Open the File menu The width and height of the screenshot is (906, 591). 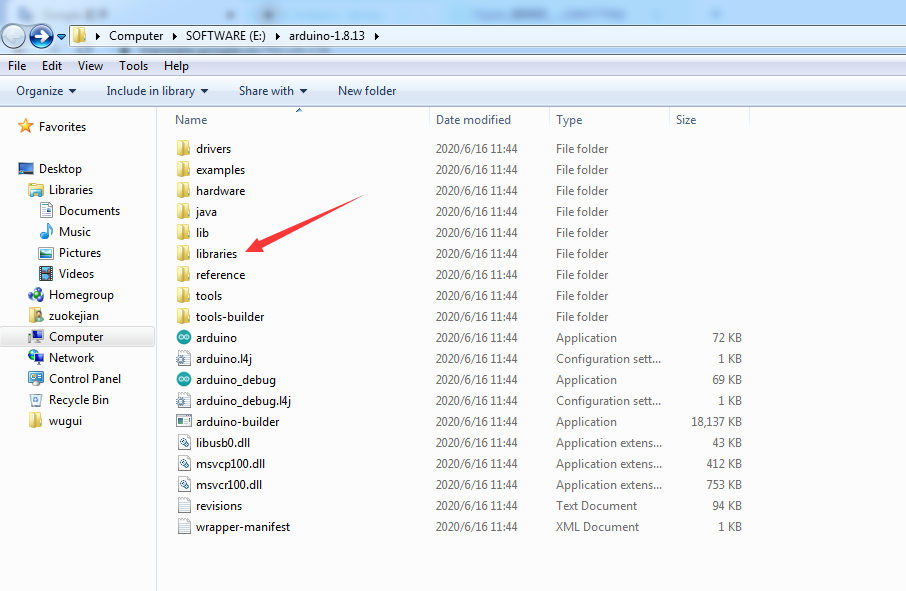pos(17,66)
